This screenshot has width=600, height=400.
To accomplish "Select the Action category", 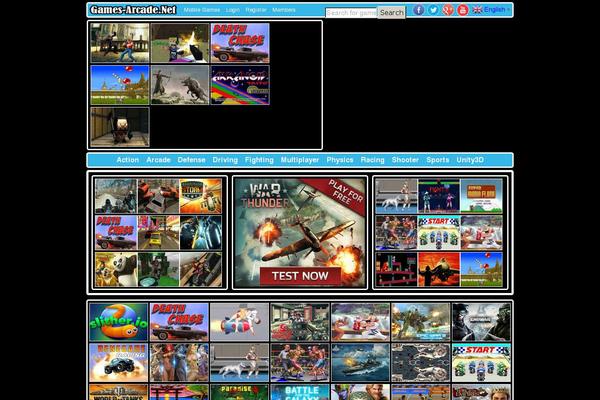I will pos(127,160).
